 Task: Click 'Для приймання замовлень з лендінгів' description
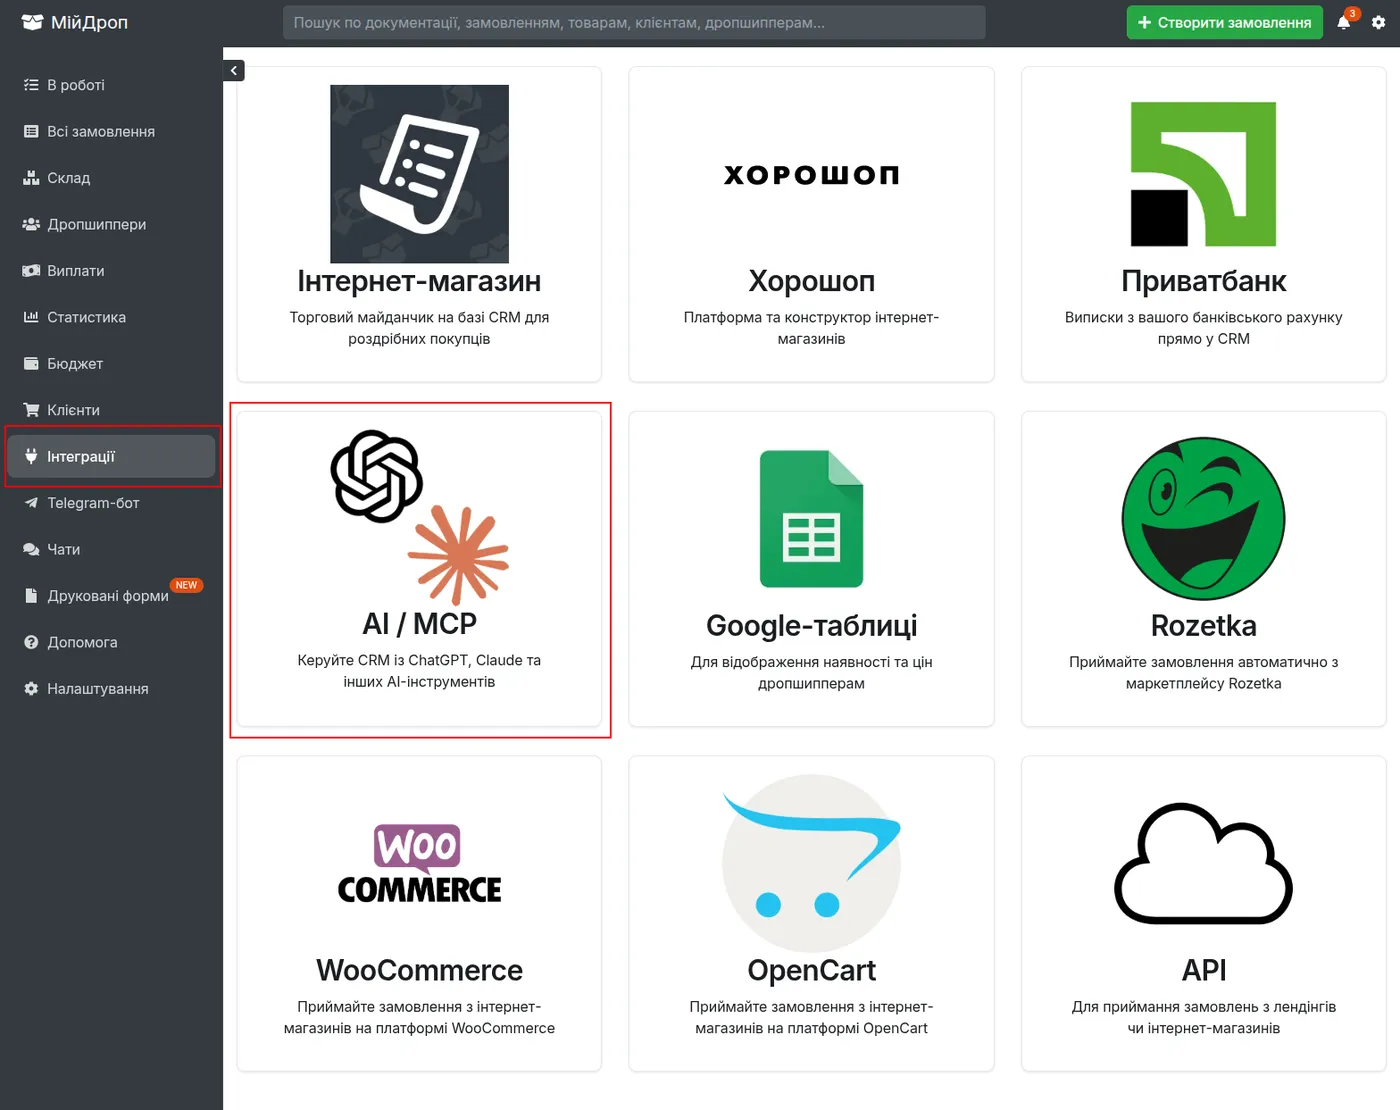[x=1203, y=1017]
